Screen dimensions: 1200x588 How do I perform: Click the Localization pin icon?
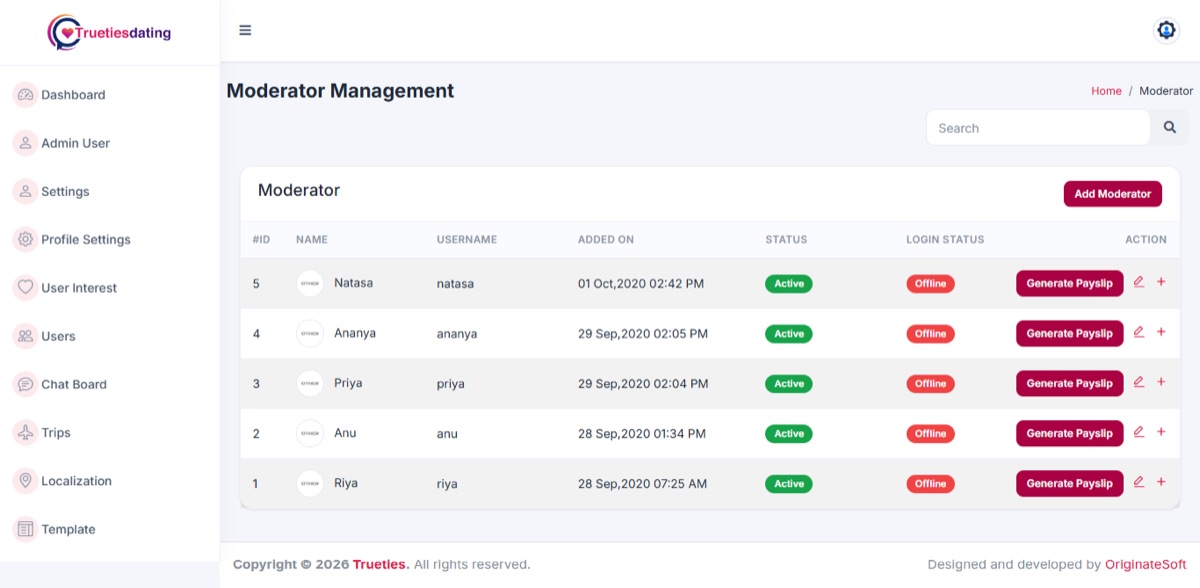[25, 481]
